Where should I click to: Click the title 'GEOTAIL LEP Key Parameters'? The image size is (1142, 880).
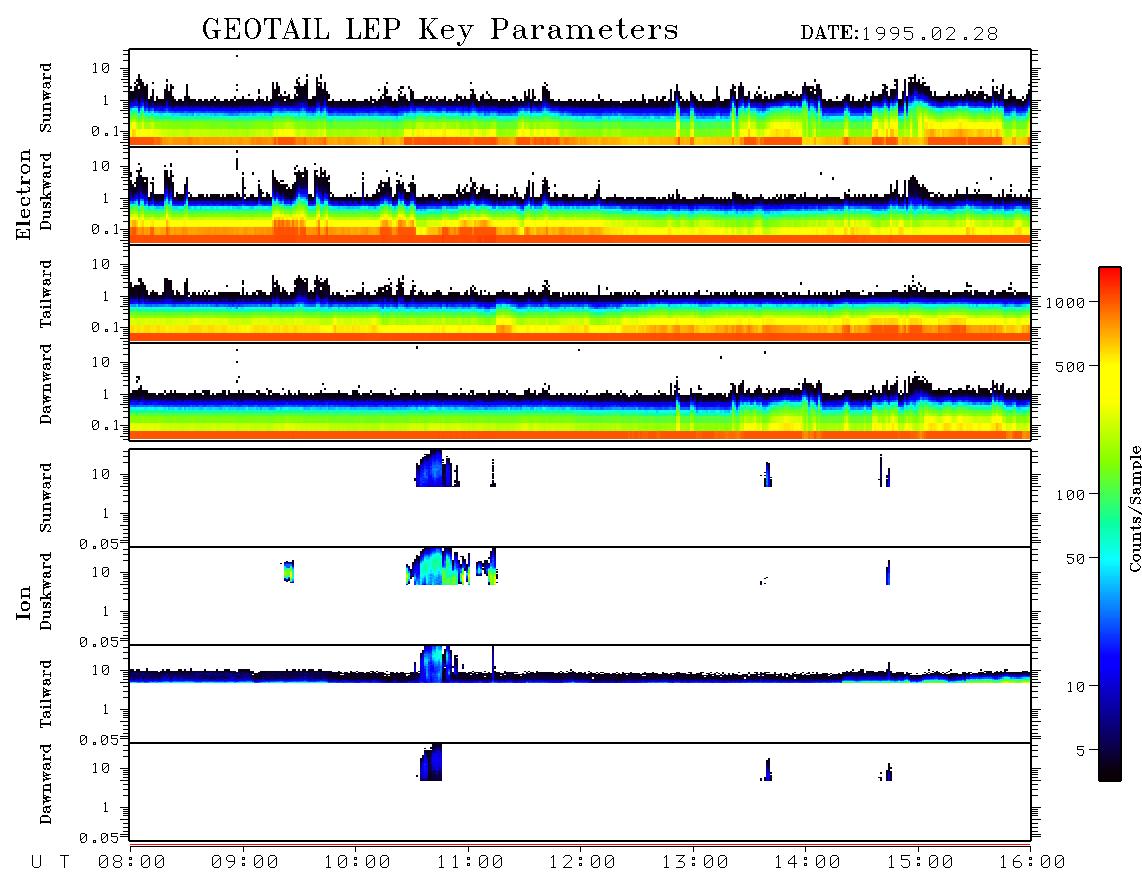[440, 30]
